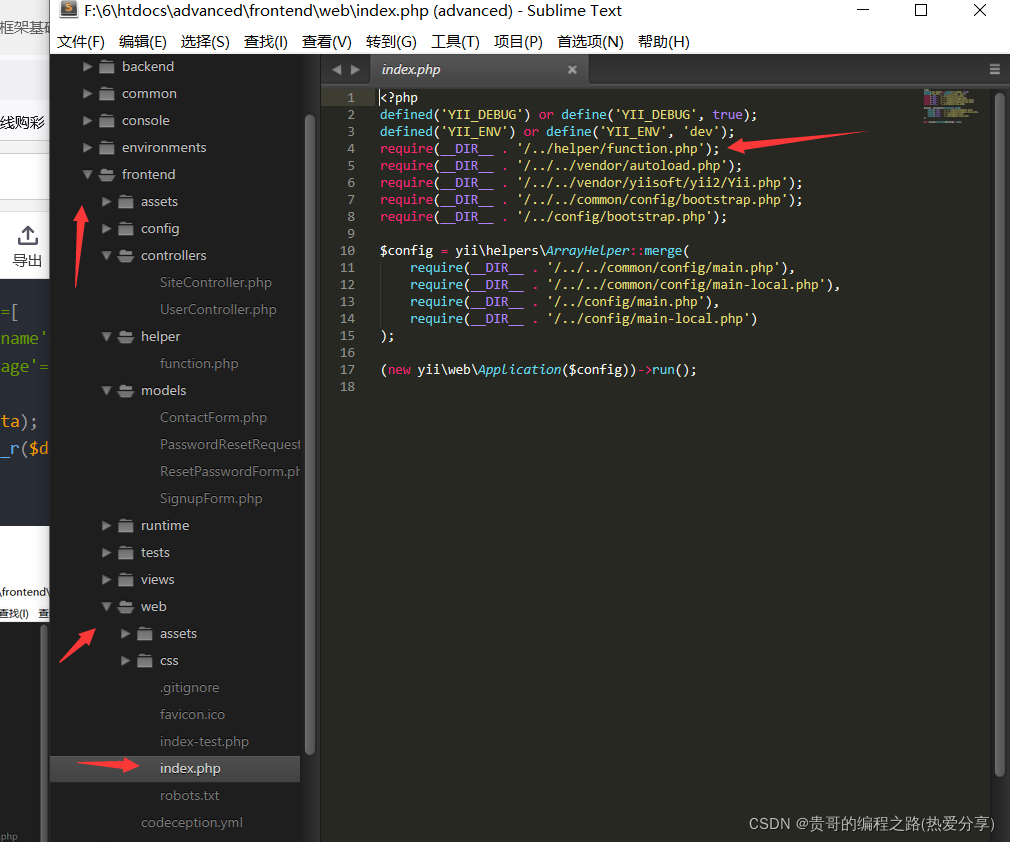This screenshot has height=842, width=1010.
Task: Expand the css folder arrow
Action: tap(126, 660)
